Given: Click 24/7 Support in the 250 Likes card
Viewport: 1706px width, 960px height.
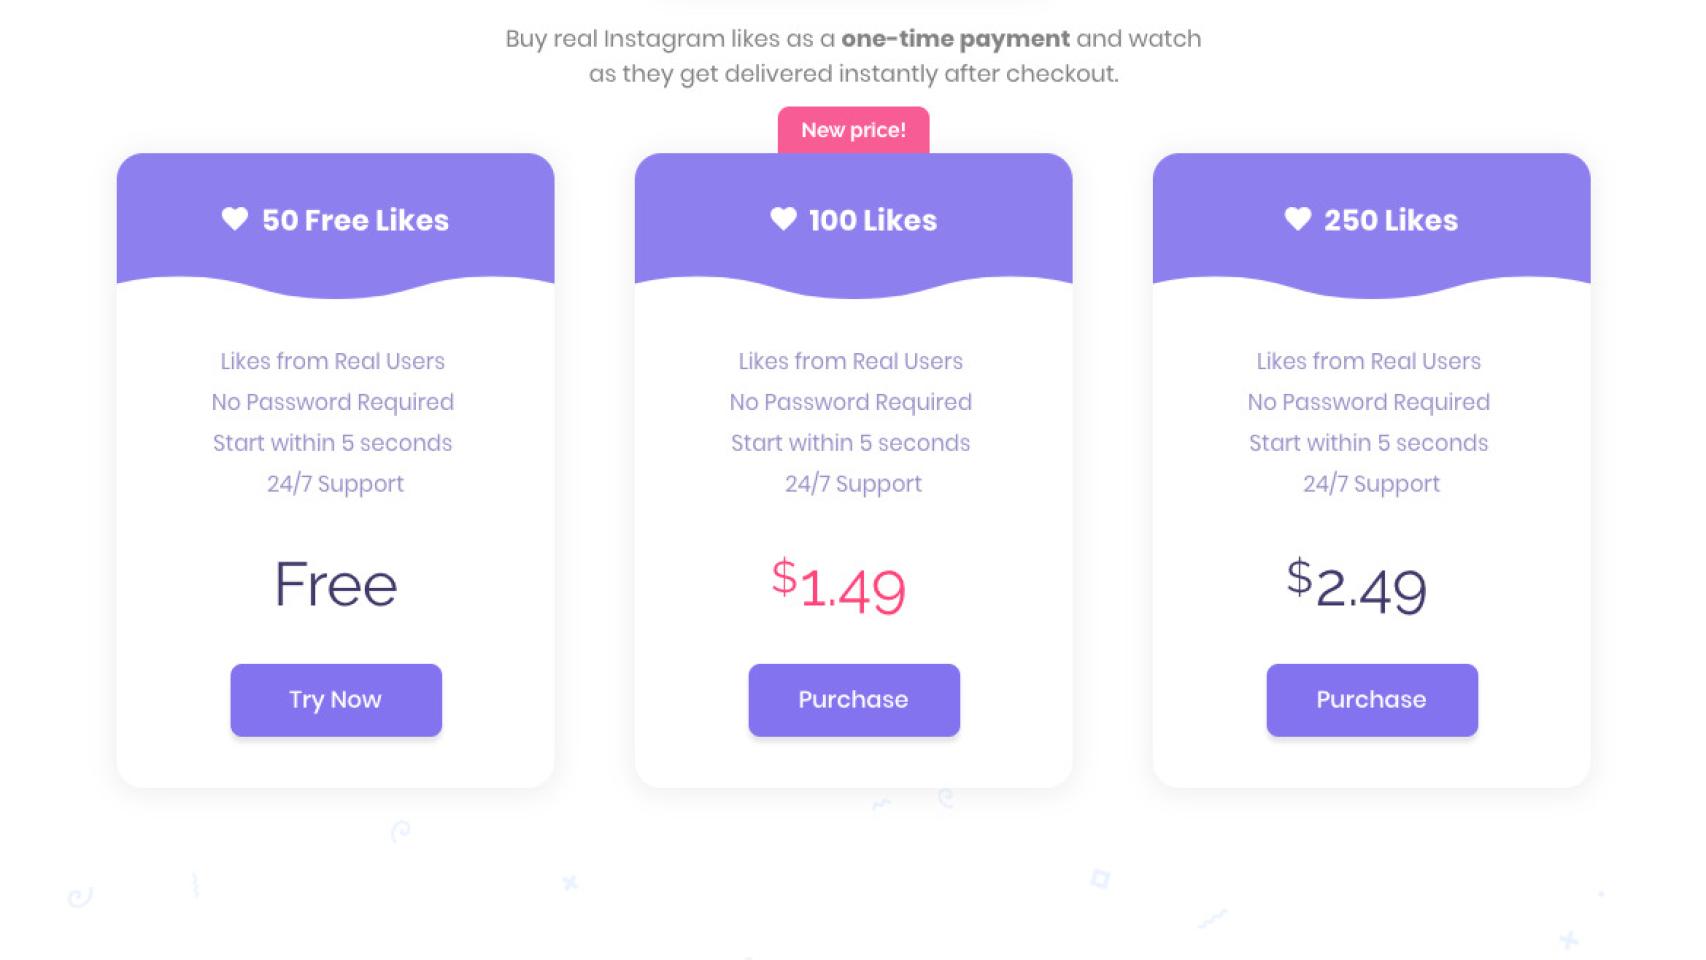Looking at the screenshot, I should click(1371, 484).
